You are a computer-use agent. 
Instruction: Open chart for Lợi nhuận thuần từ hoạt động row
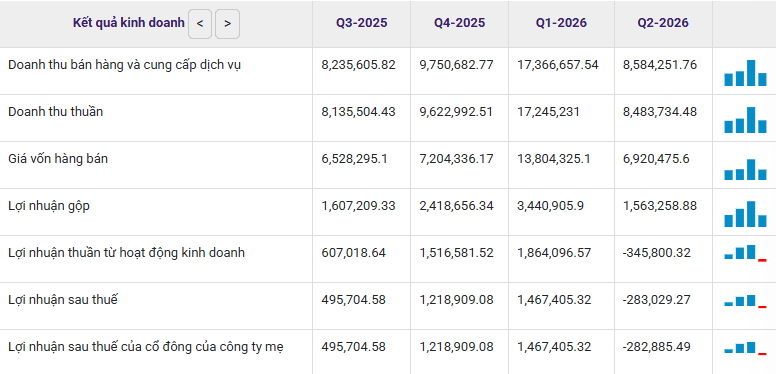click(x=745, y=253)
